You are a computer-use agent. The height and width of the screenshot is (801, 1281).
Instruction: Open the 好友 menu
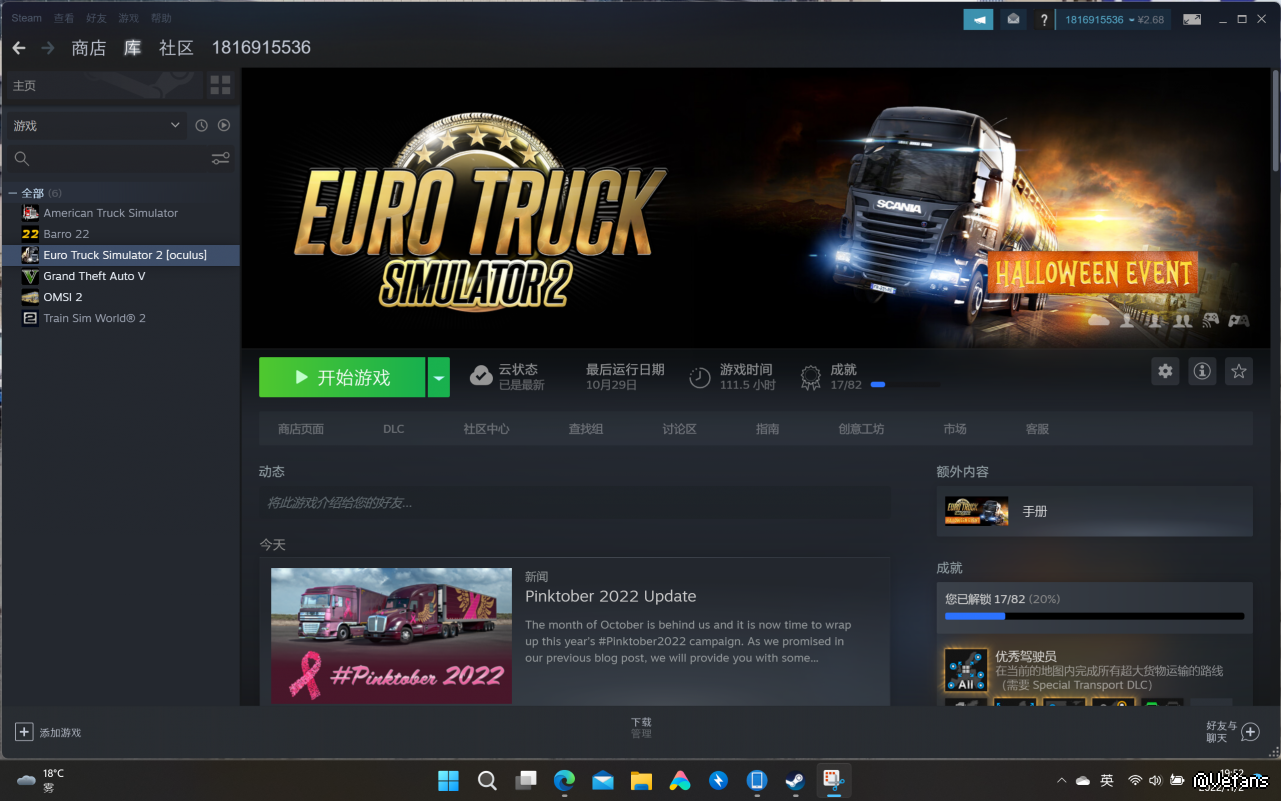(x=96, y=18)
